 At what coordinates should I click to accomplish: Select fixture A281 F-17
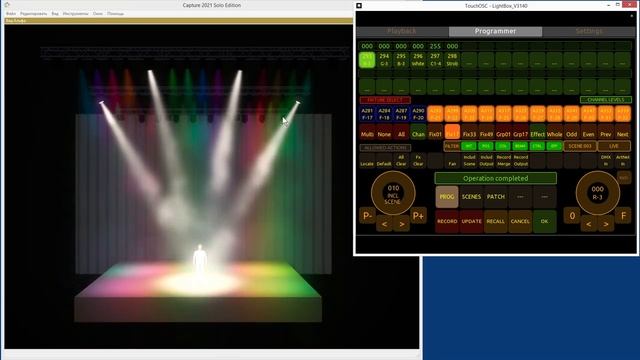pos(367,114)
